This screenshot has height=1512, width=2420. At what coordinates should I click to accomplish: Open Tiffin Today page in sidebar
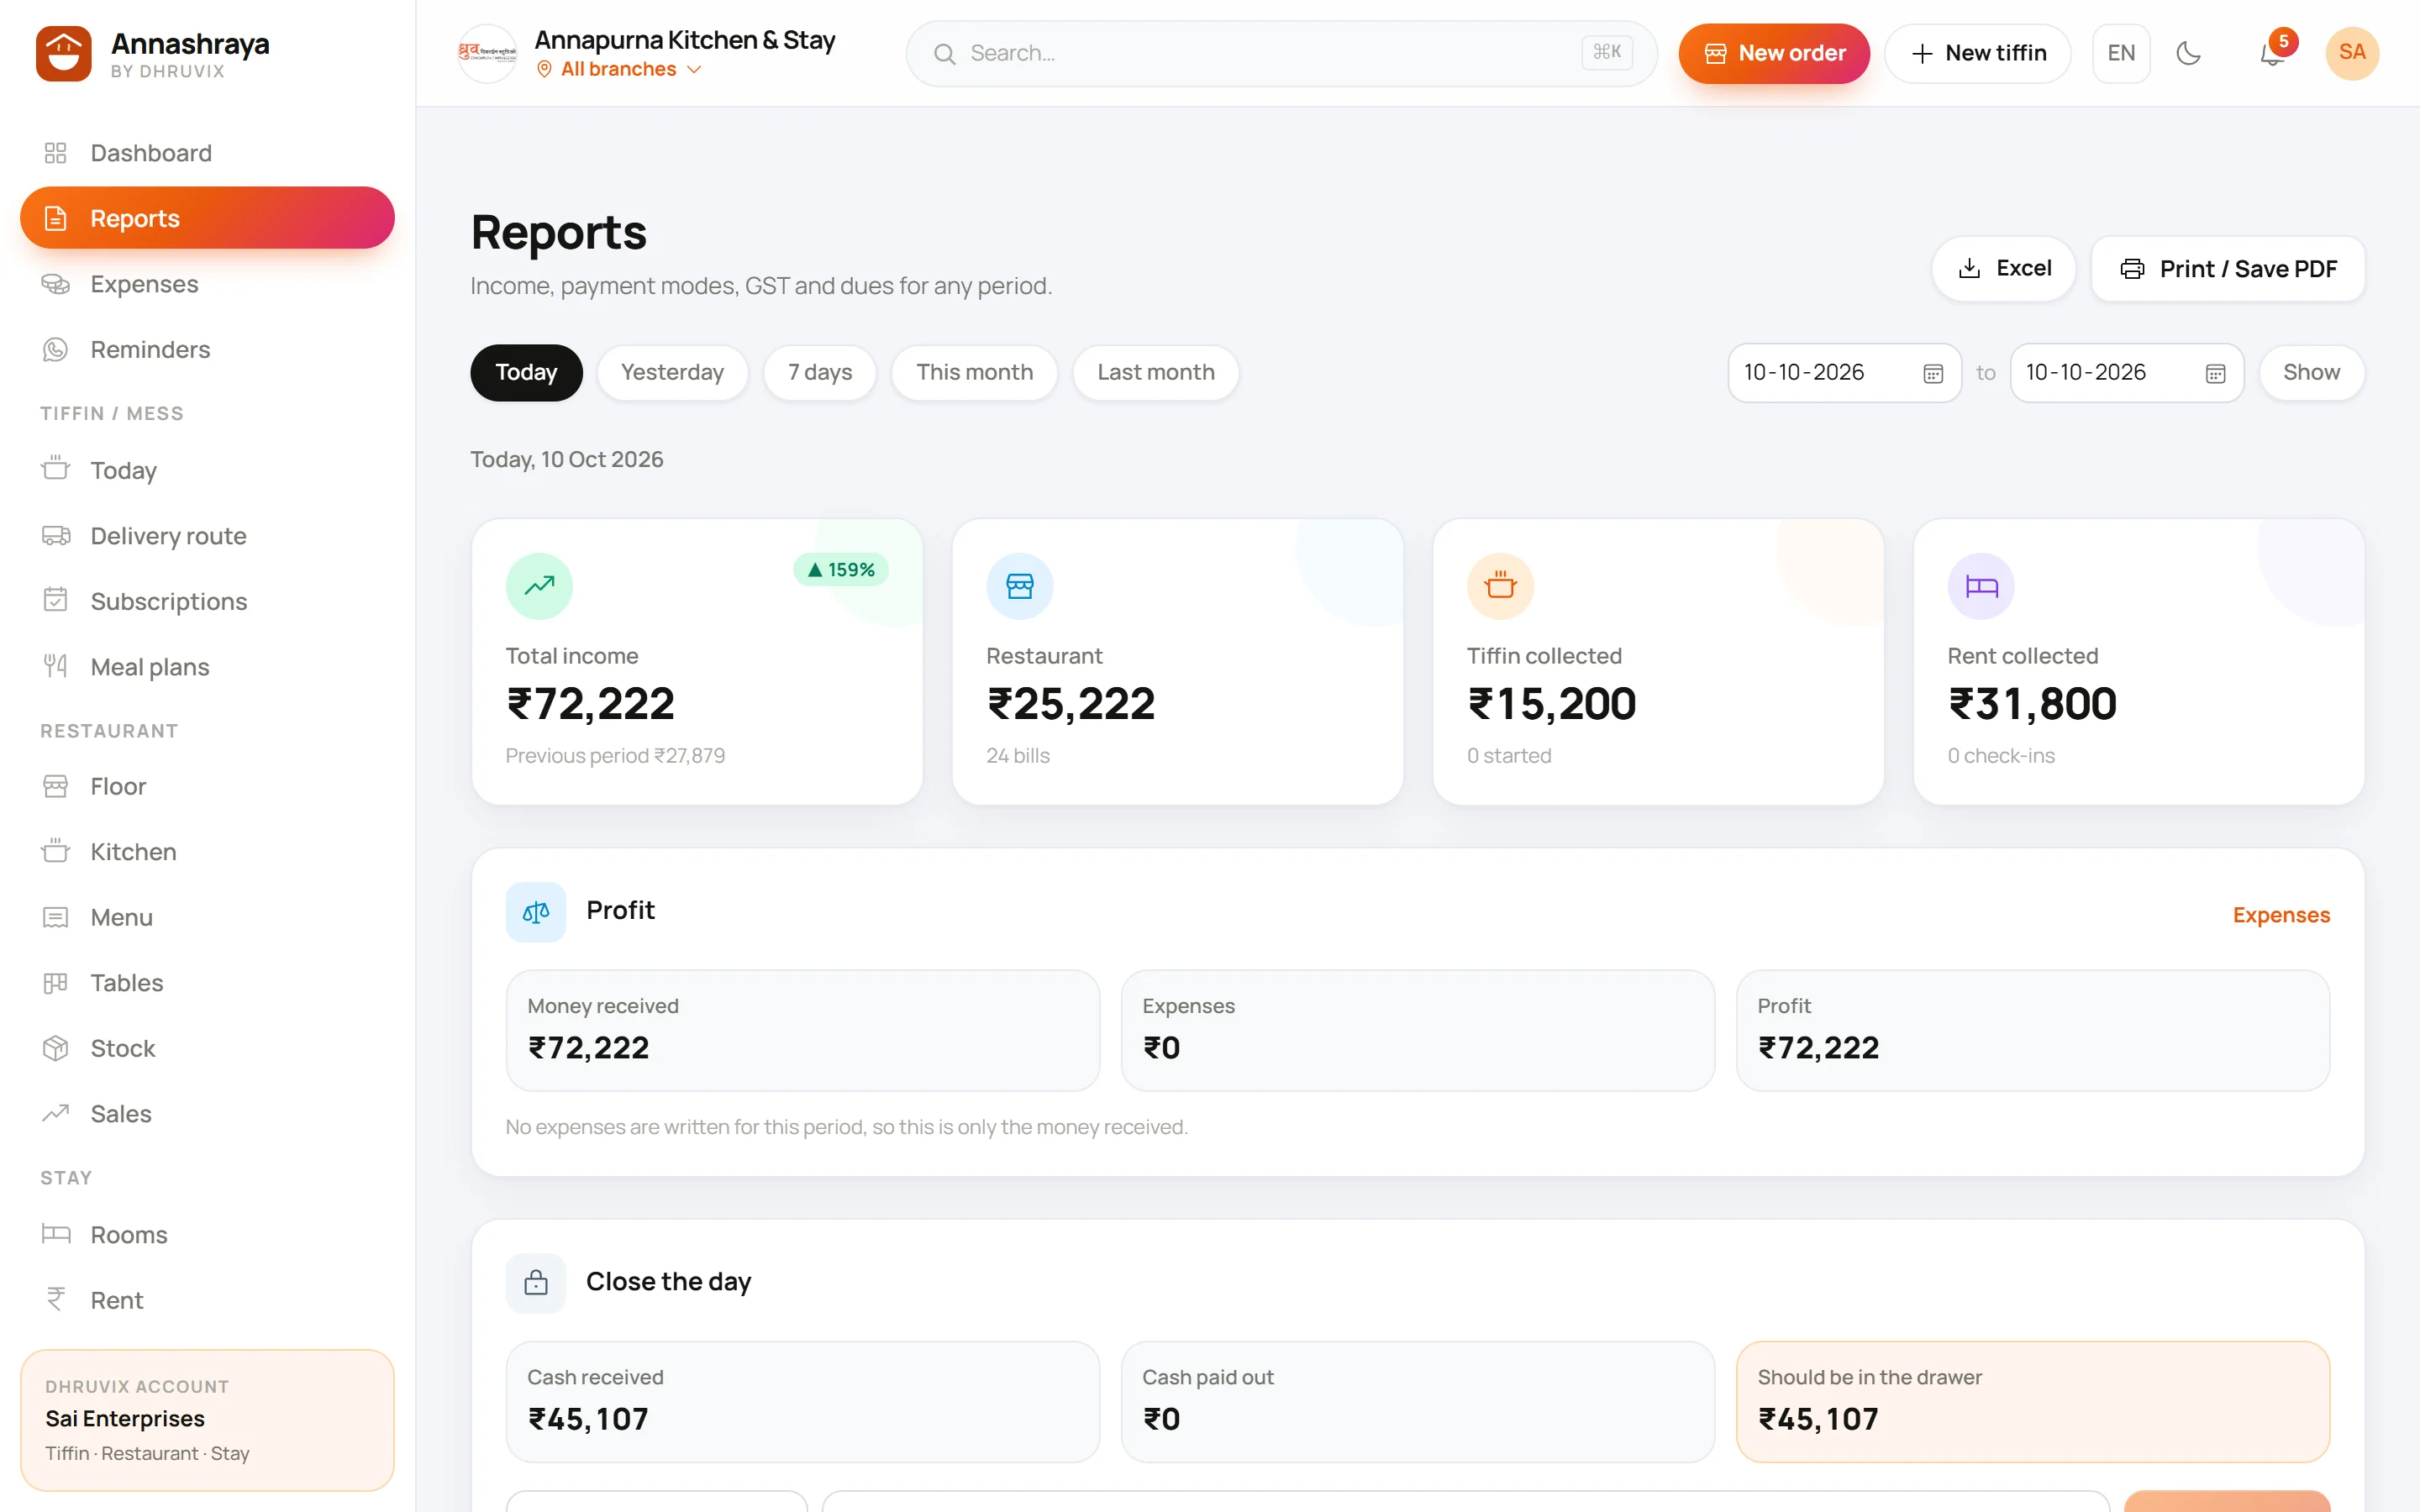coord(207,469)
